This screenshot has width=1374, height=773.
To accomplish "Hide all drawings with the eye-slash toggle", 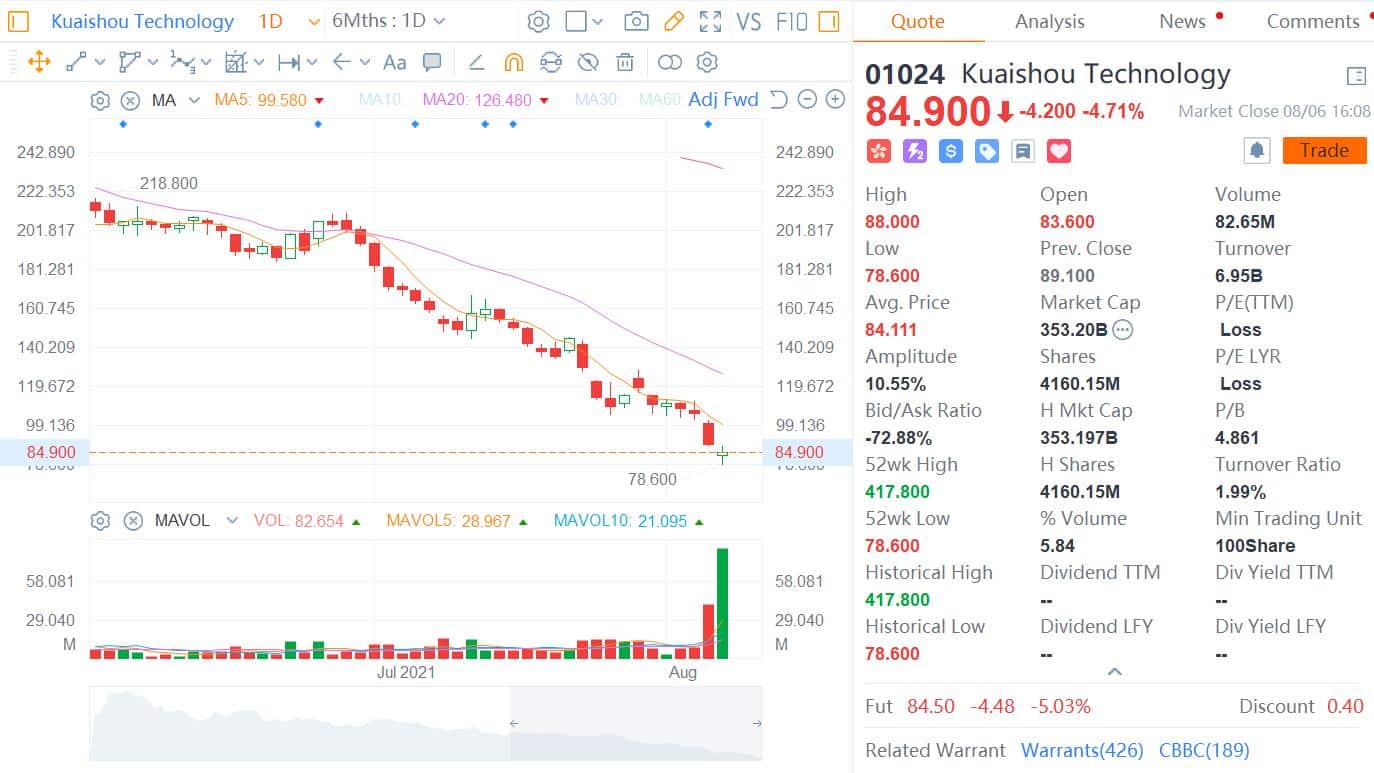I will tap(588, 62).
